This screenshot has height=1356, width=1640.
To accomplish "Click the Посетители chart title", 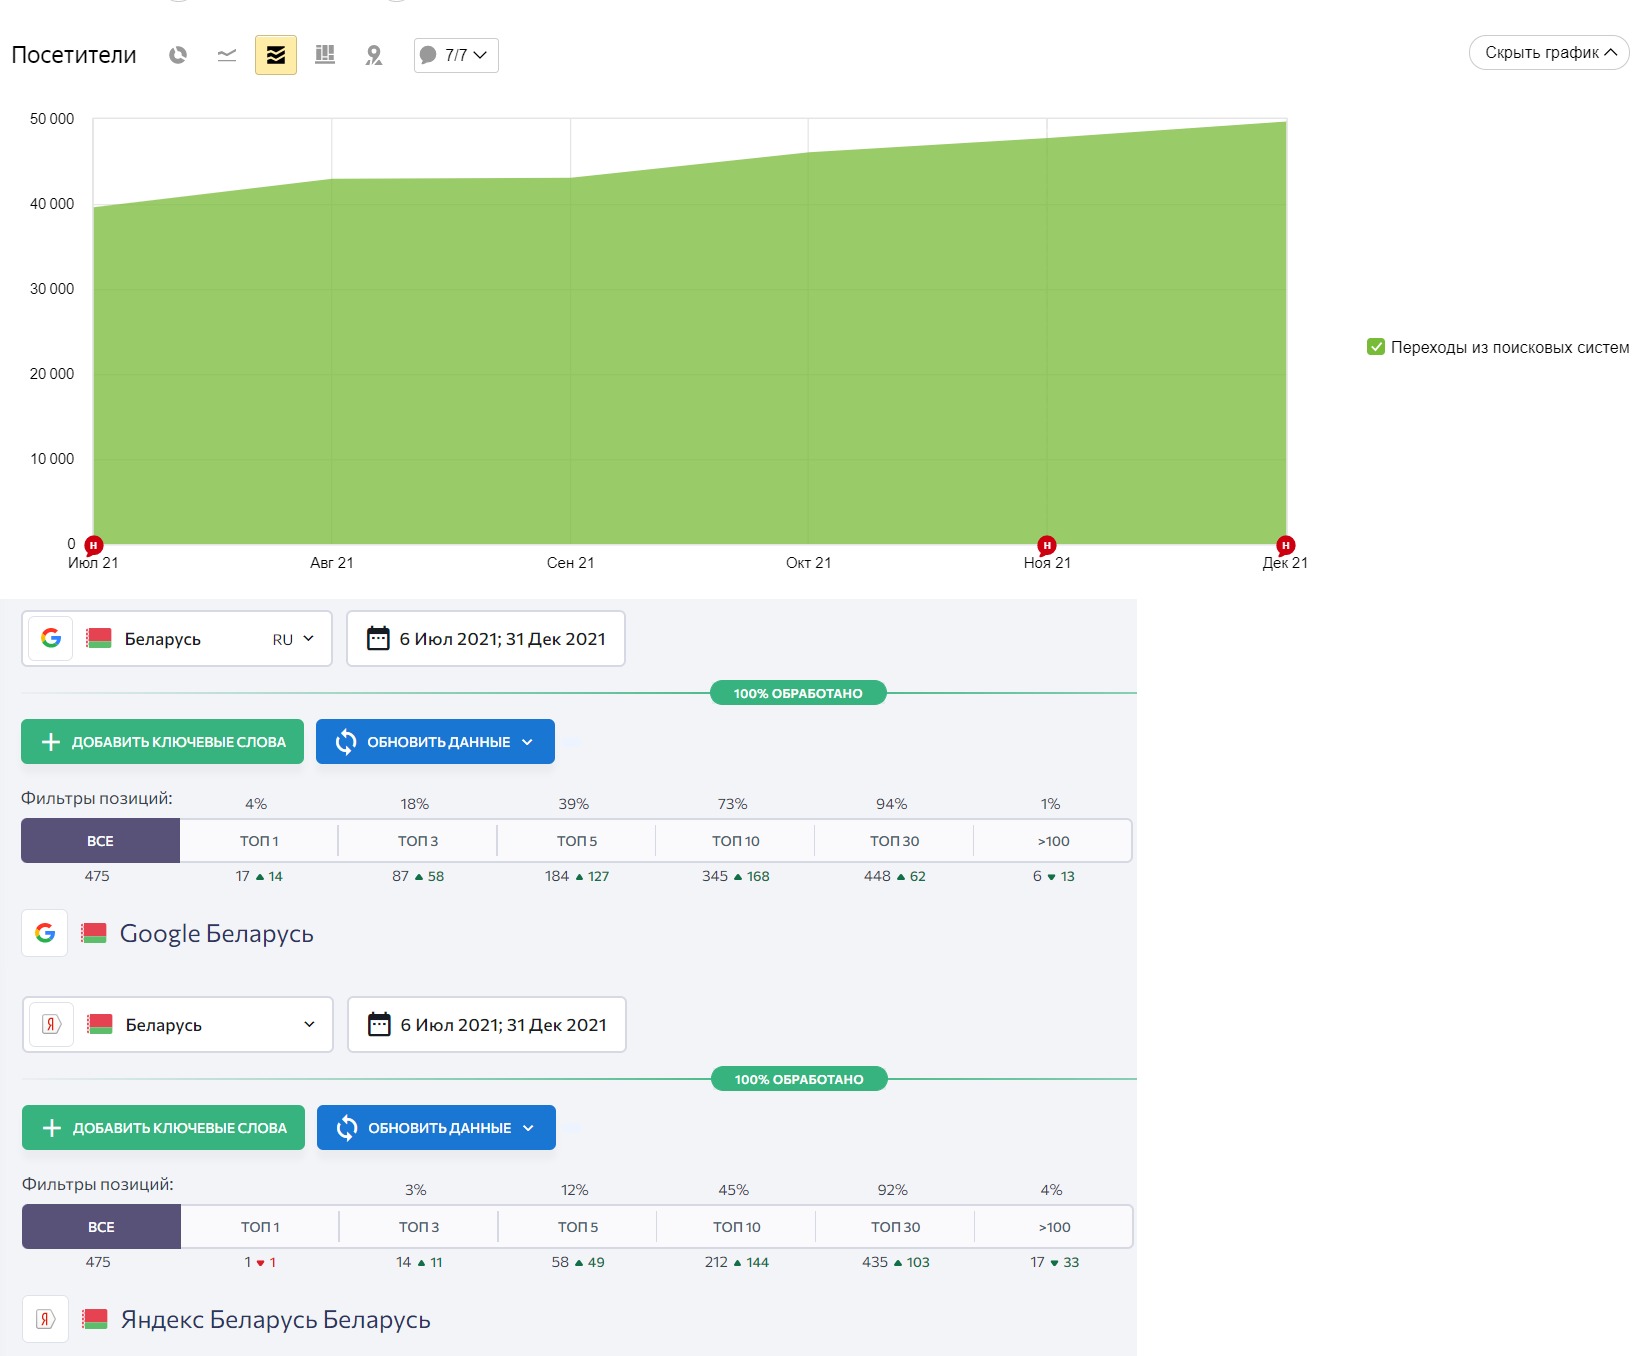I will pyautogui.click(x=74, y=55).
